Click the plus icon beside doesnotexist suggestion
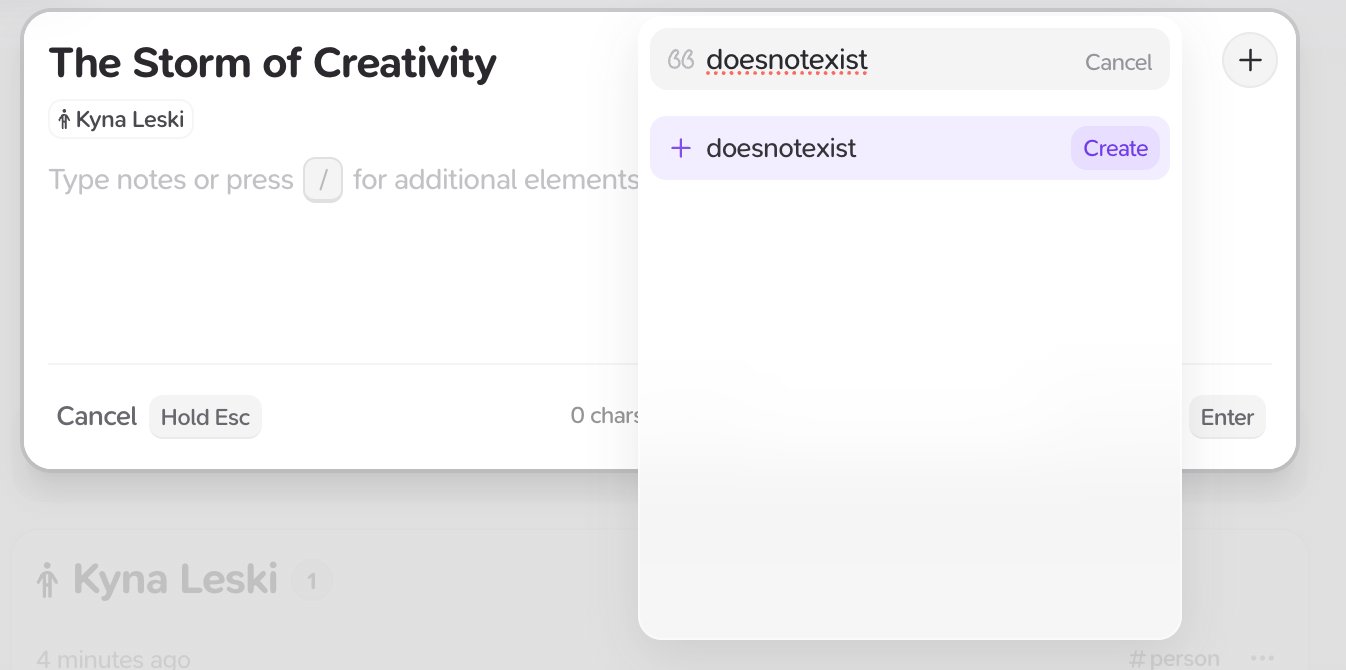This screenshot has width=1346, height=670. (681, 149)
